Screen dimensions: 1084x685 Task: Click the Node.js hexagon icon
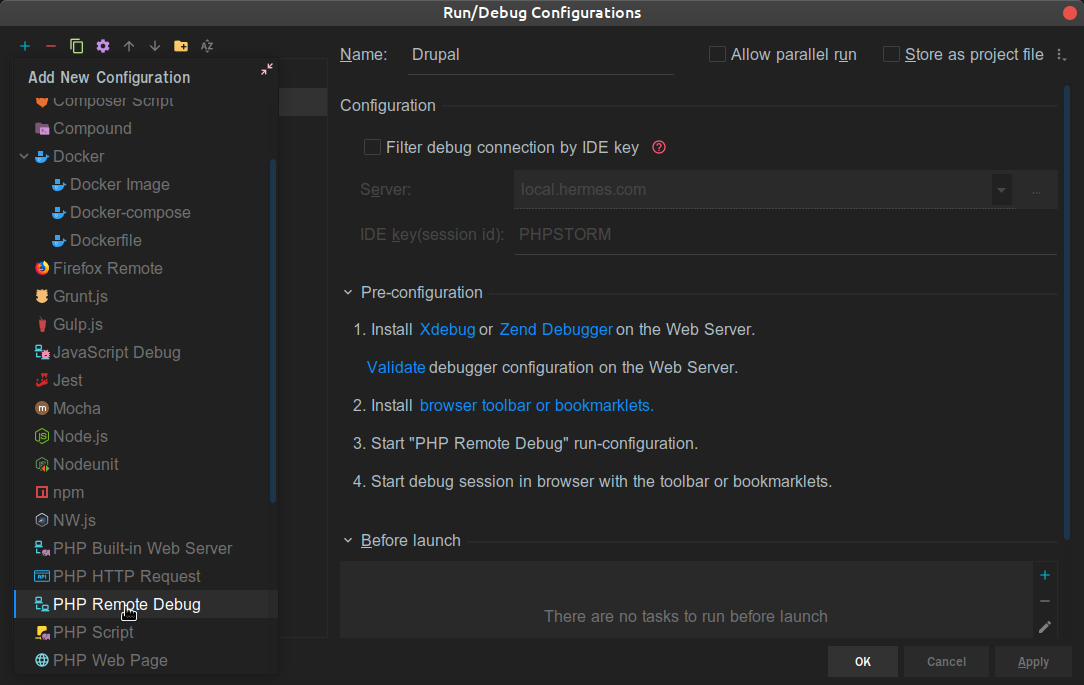pos(42,436)
